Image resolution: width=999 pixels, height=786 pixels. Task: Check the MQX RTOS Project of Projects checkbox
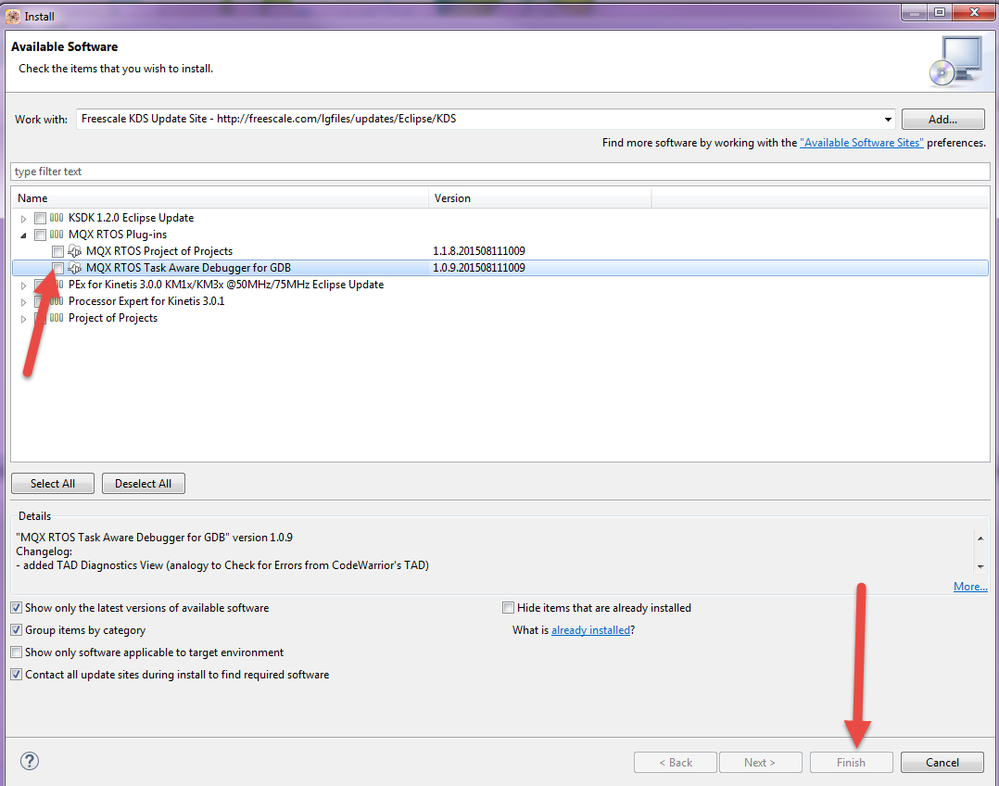[58, 251]
